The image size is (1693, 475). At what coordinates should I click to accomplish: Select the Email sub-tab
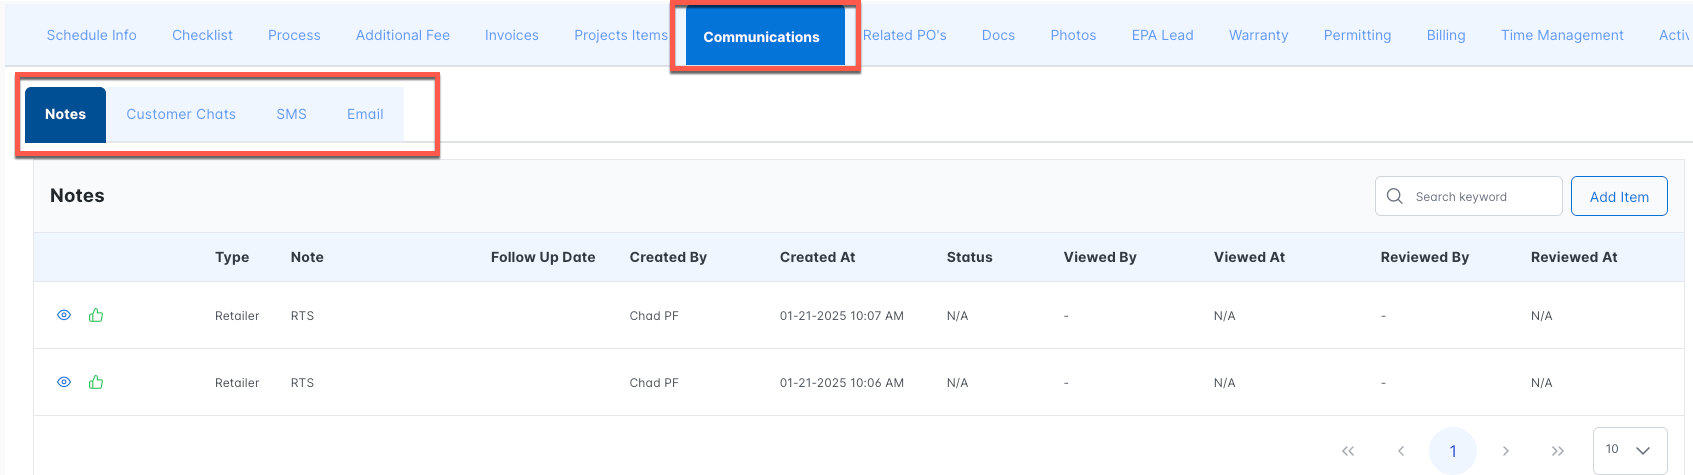coord(365,114)
